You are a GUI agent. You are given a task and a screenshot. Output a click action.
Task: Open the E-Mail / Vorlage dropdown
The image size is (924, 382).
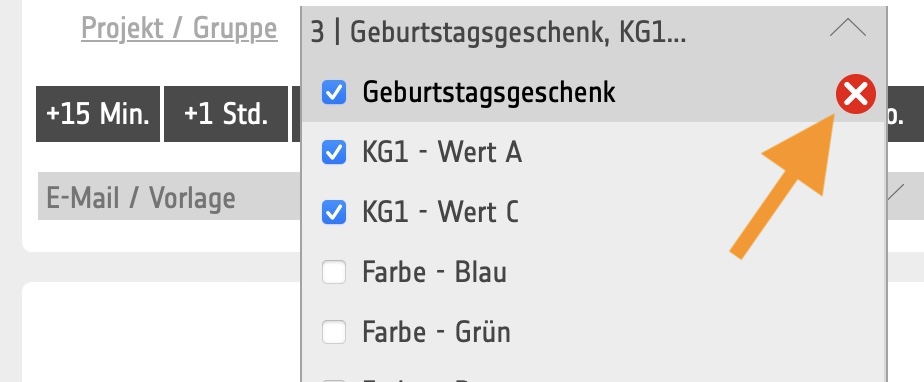169,196
